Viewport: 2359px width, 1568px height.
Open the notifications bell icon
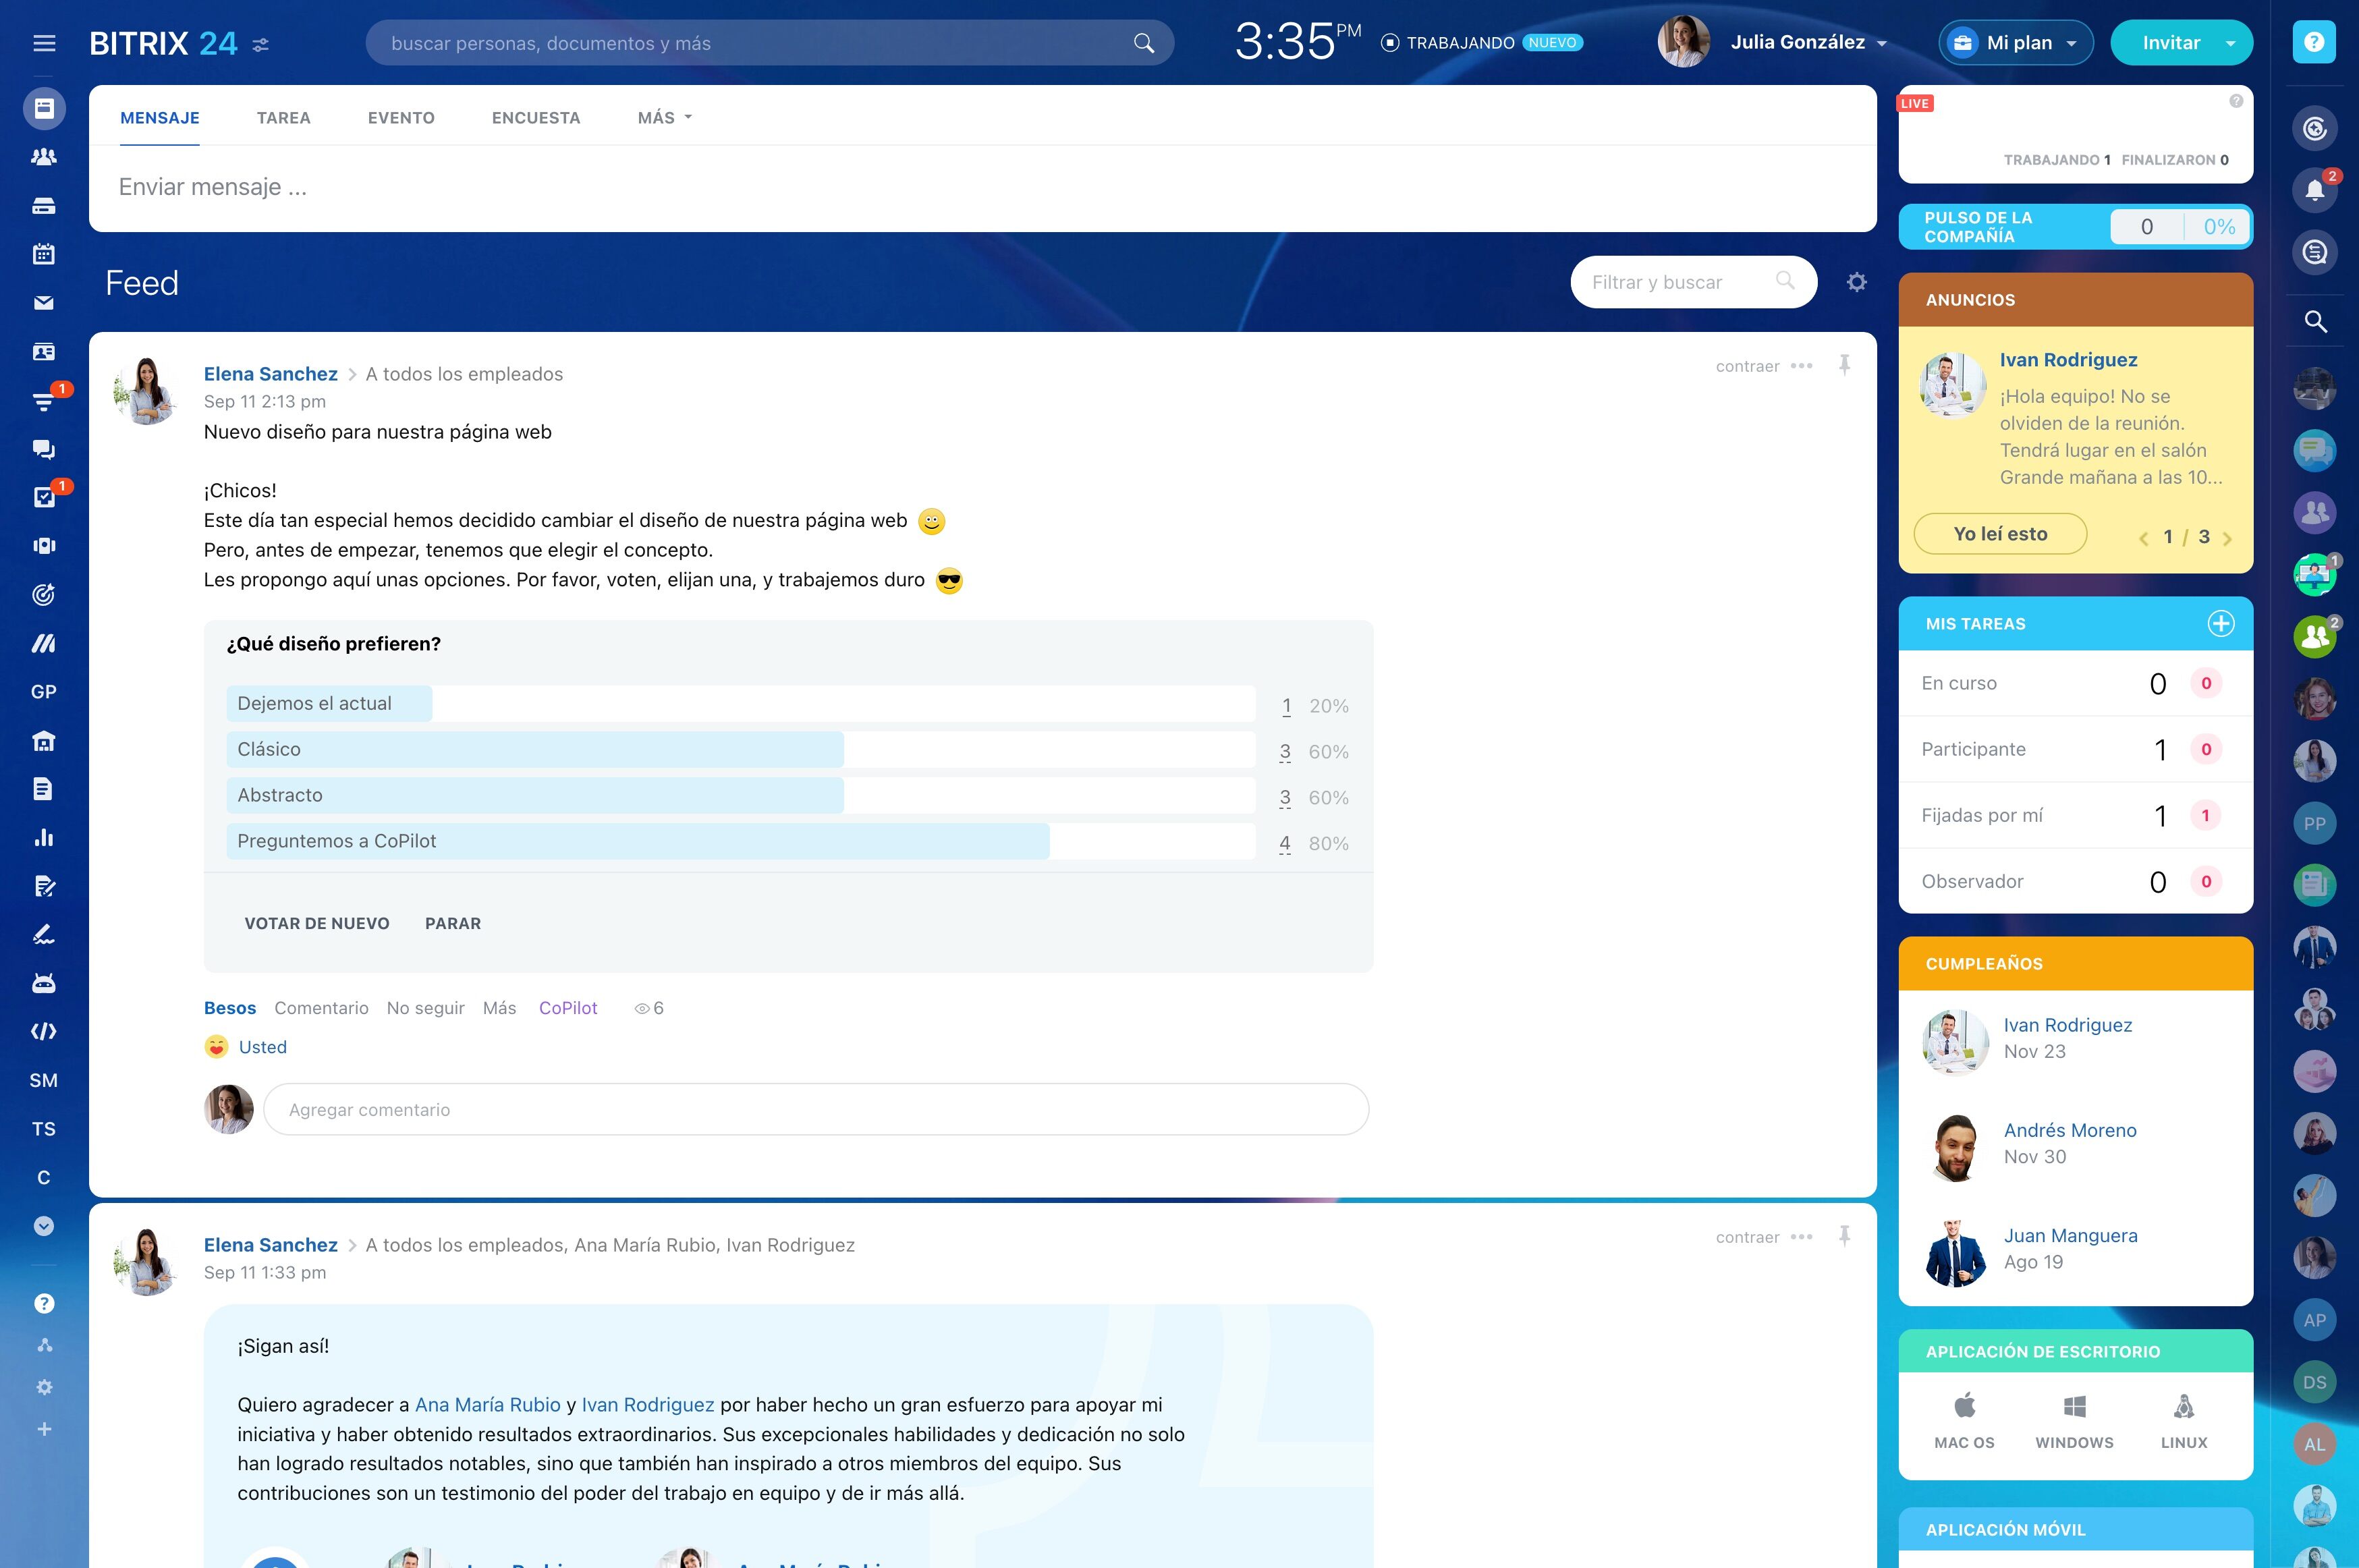tap(2314, 189)
